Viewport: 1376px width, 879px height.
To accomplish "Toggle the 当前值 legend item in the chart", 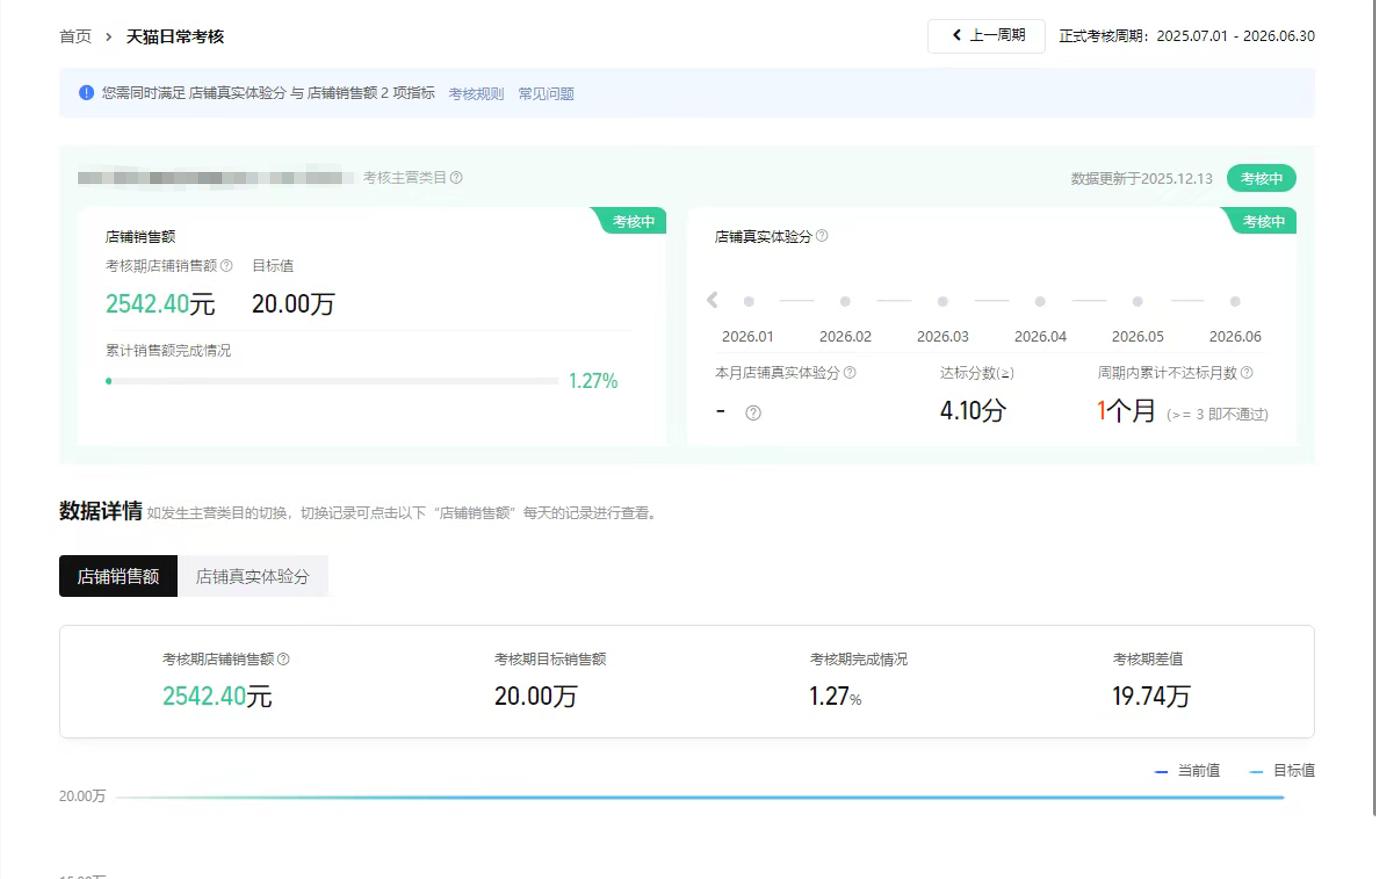I will pos(1187,771).
